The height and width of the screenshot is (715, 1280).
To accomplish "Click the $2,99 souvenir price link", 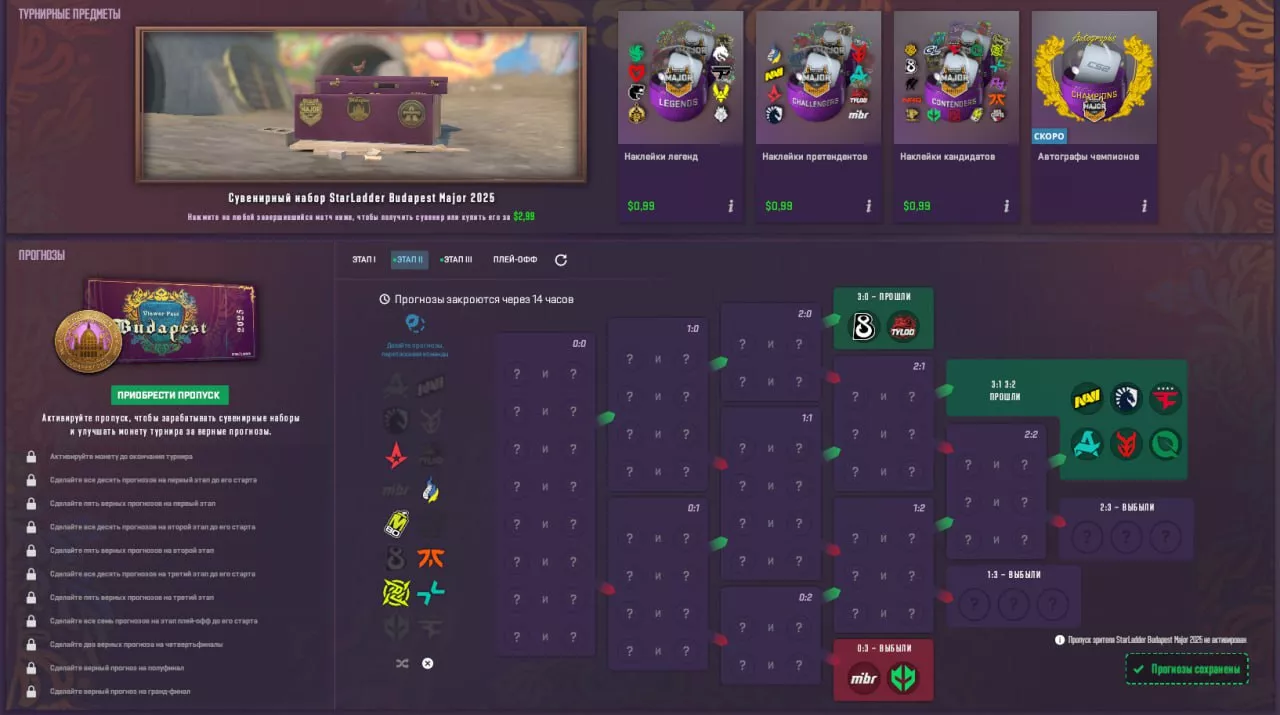I will pyautogui.click(x=523, y=216).
